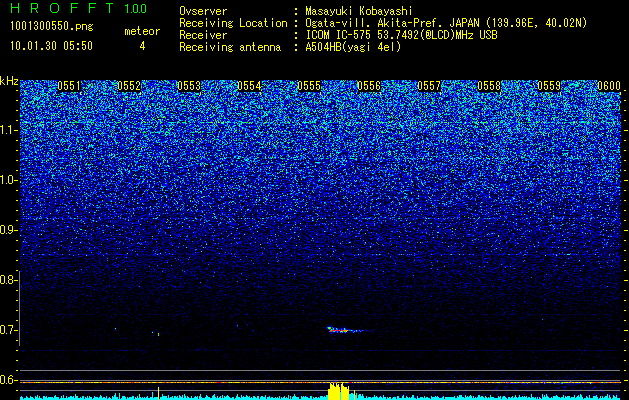Click the bright meteor echo streak near 0.7 kHz
The height and width of the screenshot is (400, 629).
[348, 330]
